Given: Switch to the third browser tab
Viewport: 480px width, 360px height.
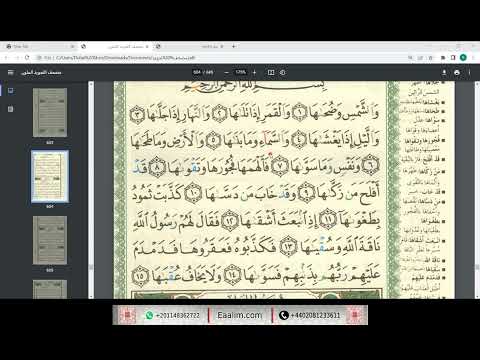Looking at the screenshot, I should pos(190,46).
